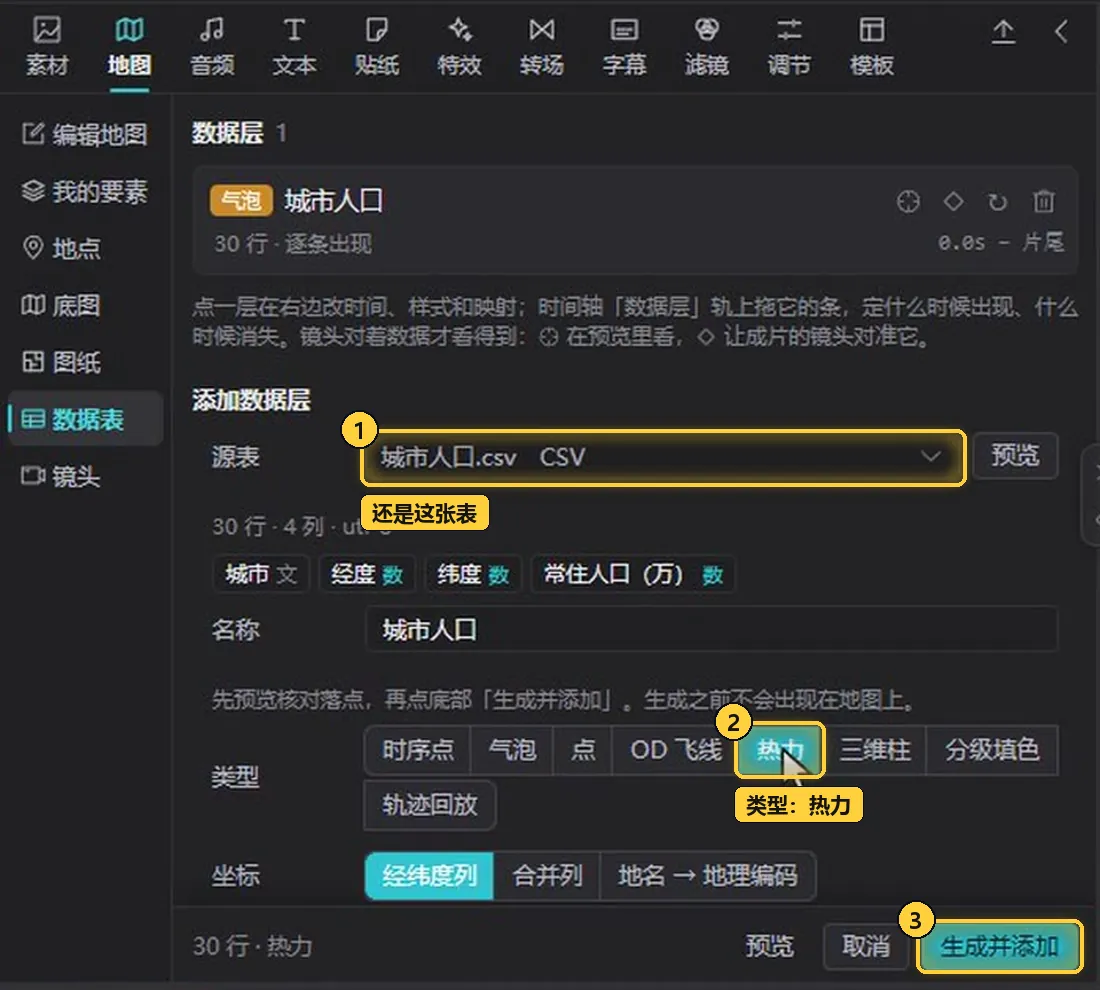Click the crosshair locate icon on 城市人口 layer
Viewport: 1100px width, 990px height.
[908, 201]
